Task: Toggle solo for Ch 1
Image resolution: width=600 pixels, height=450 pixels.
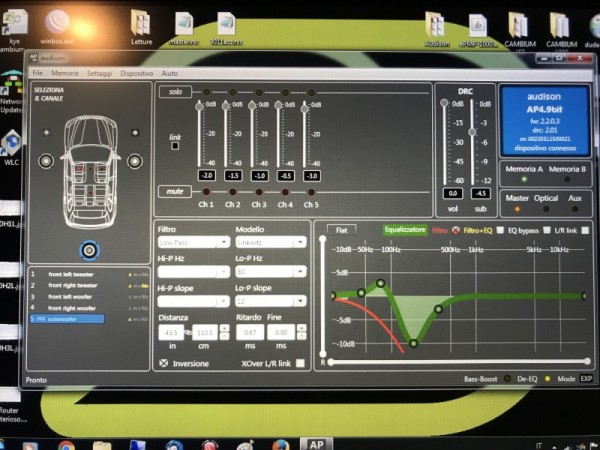Action: pyautogui.click(x=206, y=92)
